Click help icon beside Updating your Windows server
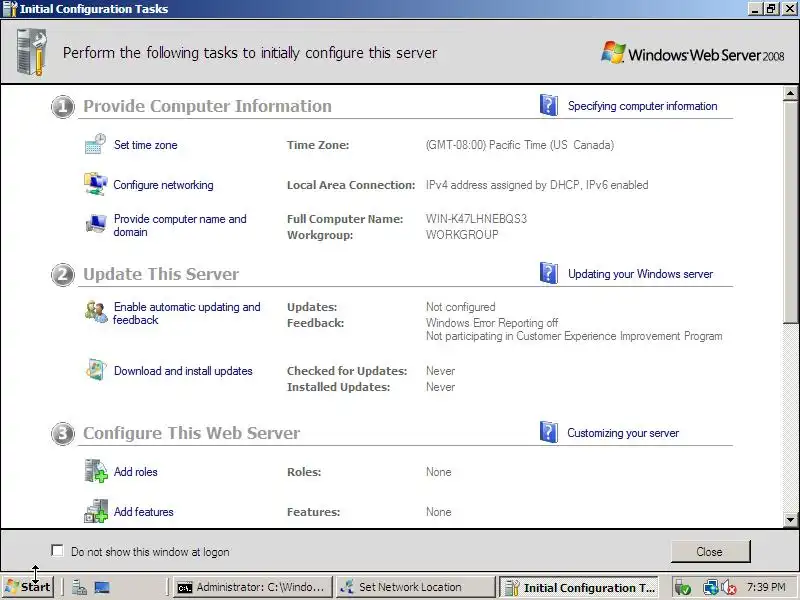 tap(548, 273)
